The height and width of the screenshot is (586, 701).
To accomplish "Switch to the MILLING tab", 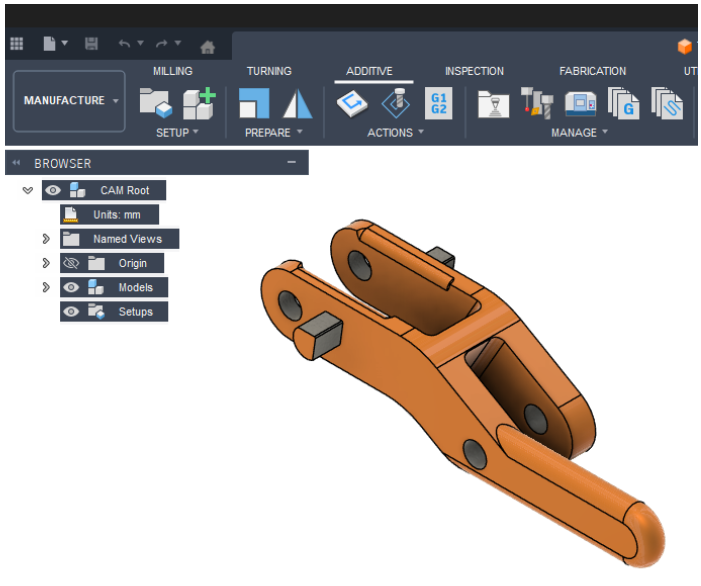I will point(172,71).
